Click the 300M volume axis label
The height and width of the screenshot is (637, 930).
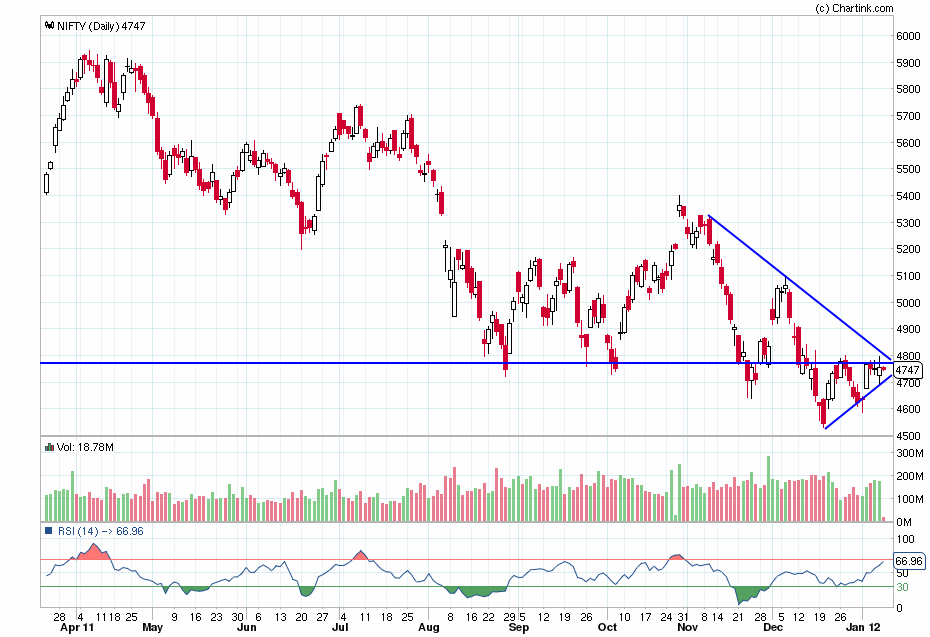tap(908, 454)
